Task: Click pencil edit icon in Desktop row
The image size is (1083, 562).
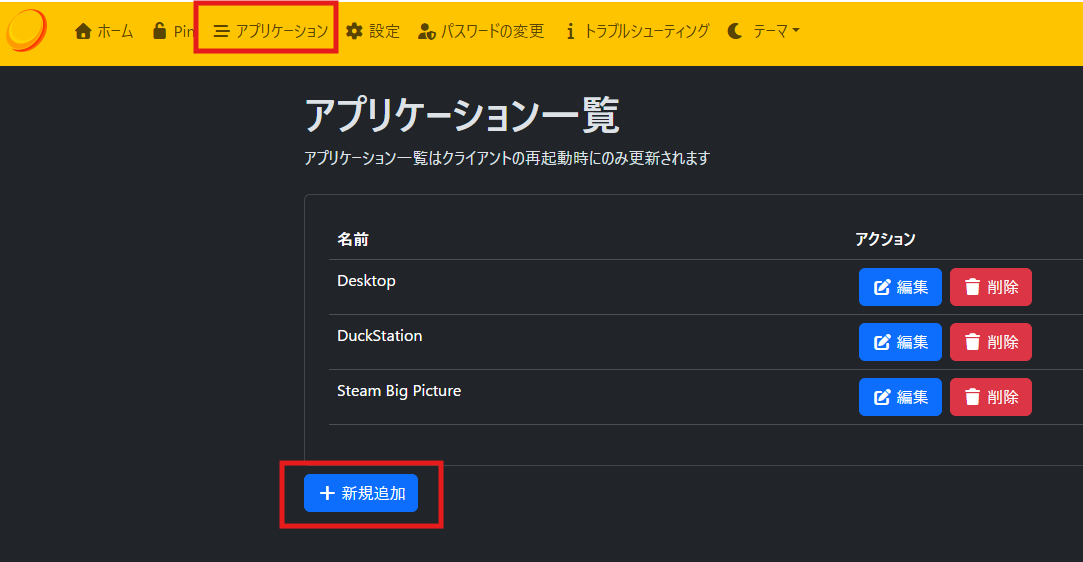Action: tap(882, 287)
